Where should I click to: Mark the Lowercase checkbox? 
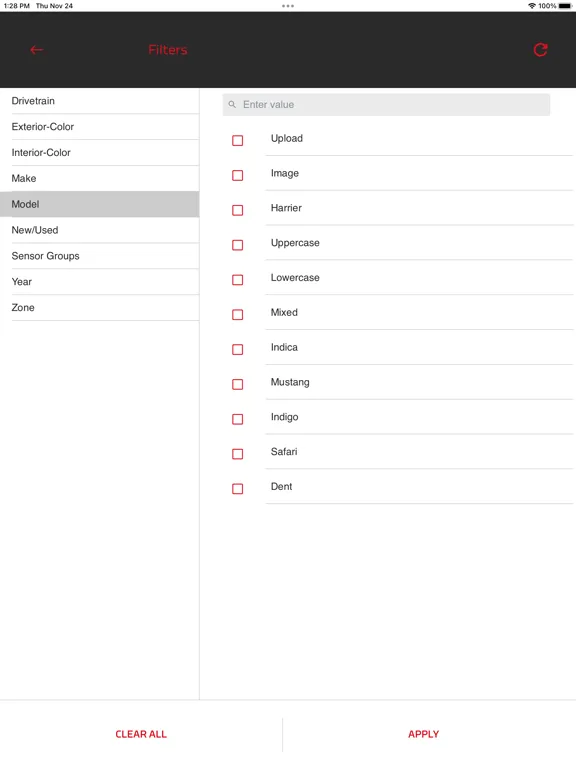tap(238, 280)
